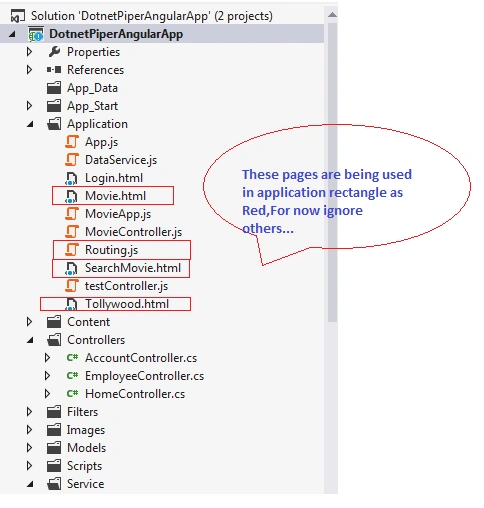Select the Tollywood.html file name
This screenshot has height=508, width=484.
[127, 304]
